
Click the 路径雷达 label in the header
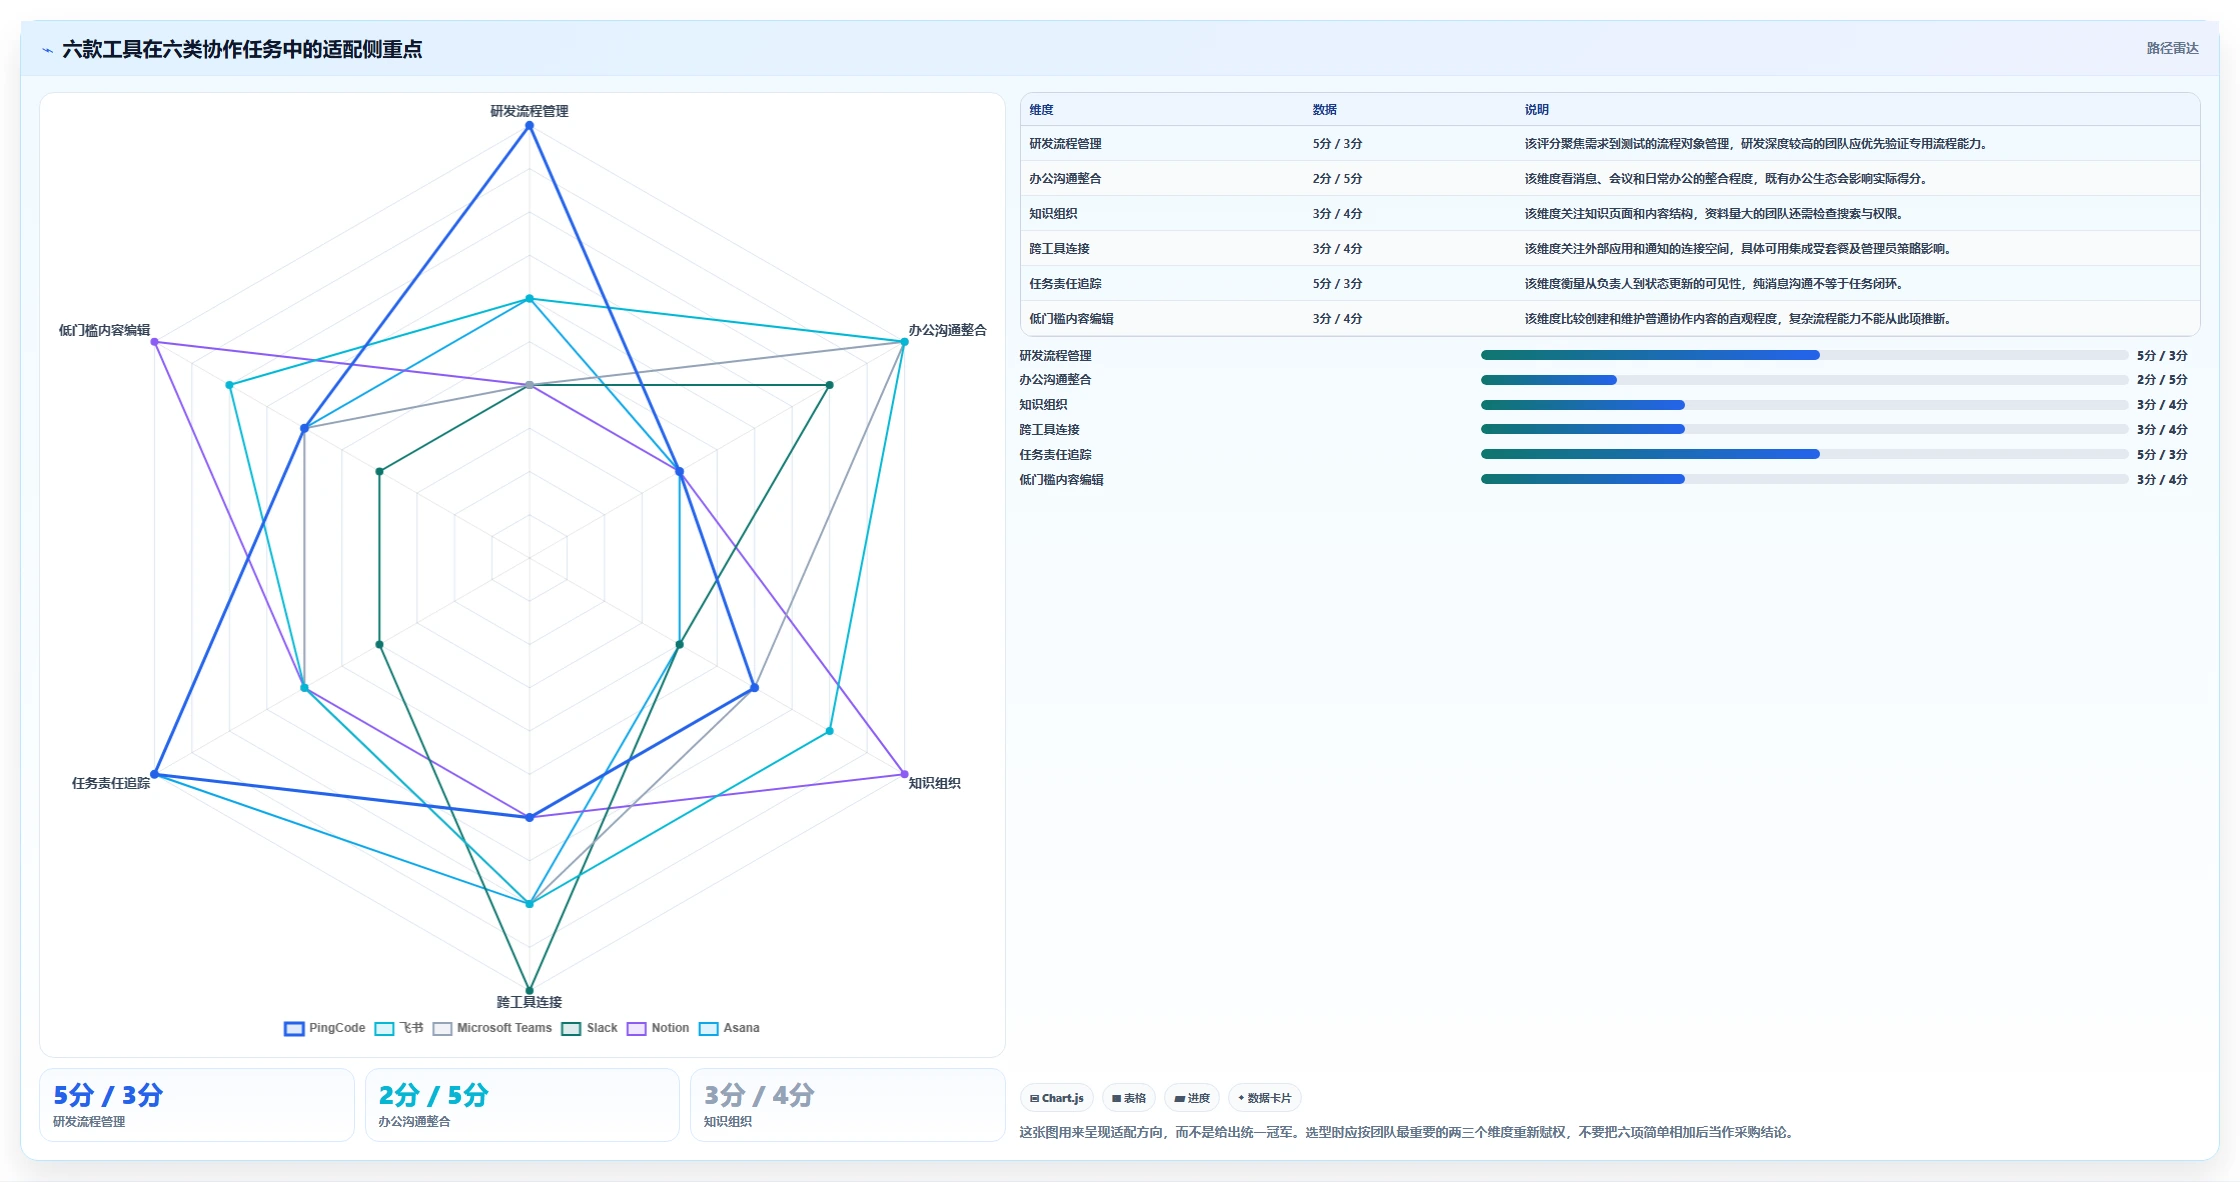pos(2172,48)
